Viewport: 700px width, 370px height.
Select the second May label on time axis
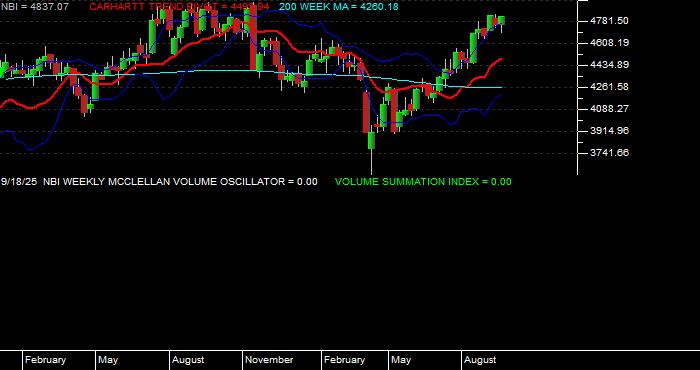[x=400, y=360]
